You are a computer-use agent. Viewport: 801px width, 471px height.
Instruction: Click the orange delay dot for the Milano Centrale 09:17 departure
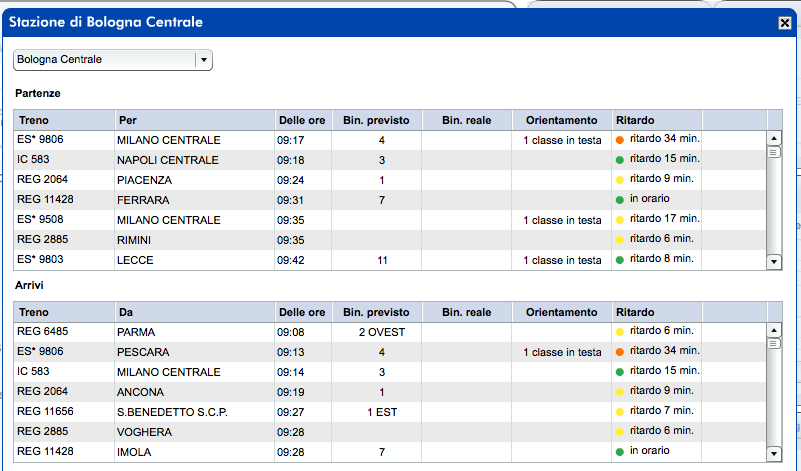point(620,140)
